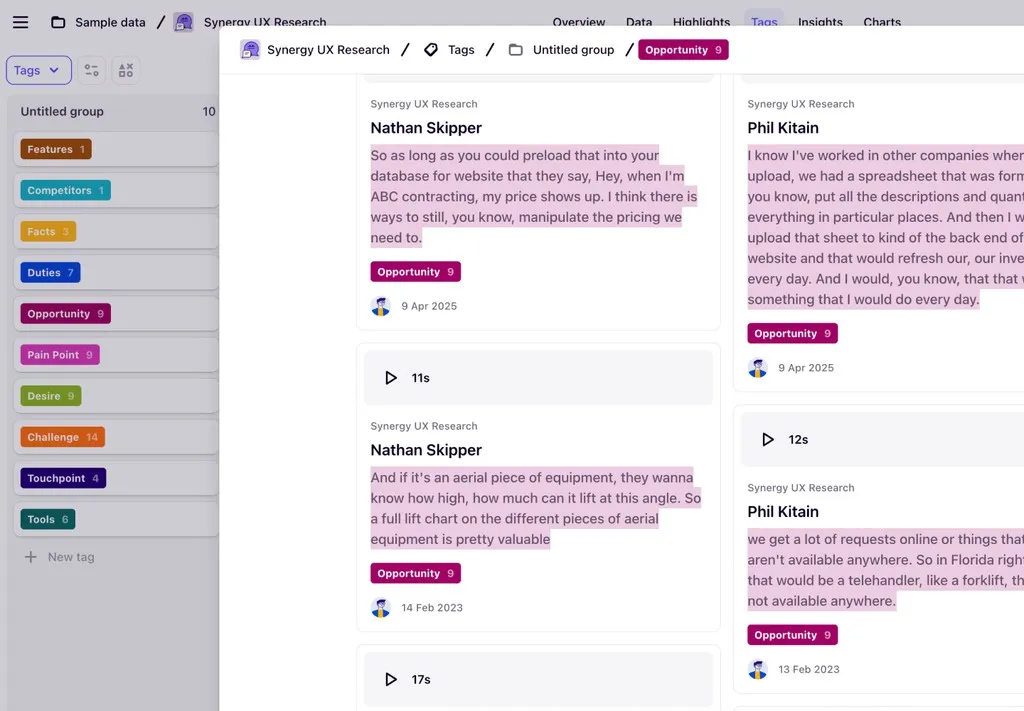Click the highlight starting 'And if it's an aerial piece'
The image size is (1024, 711).
click(x=536, y=508)
